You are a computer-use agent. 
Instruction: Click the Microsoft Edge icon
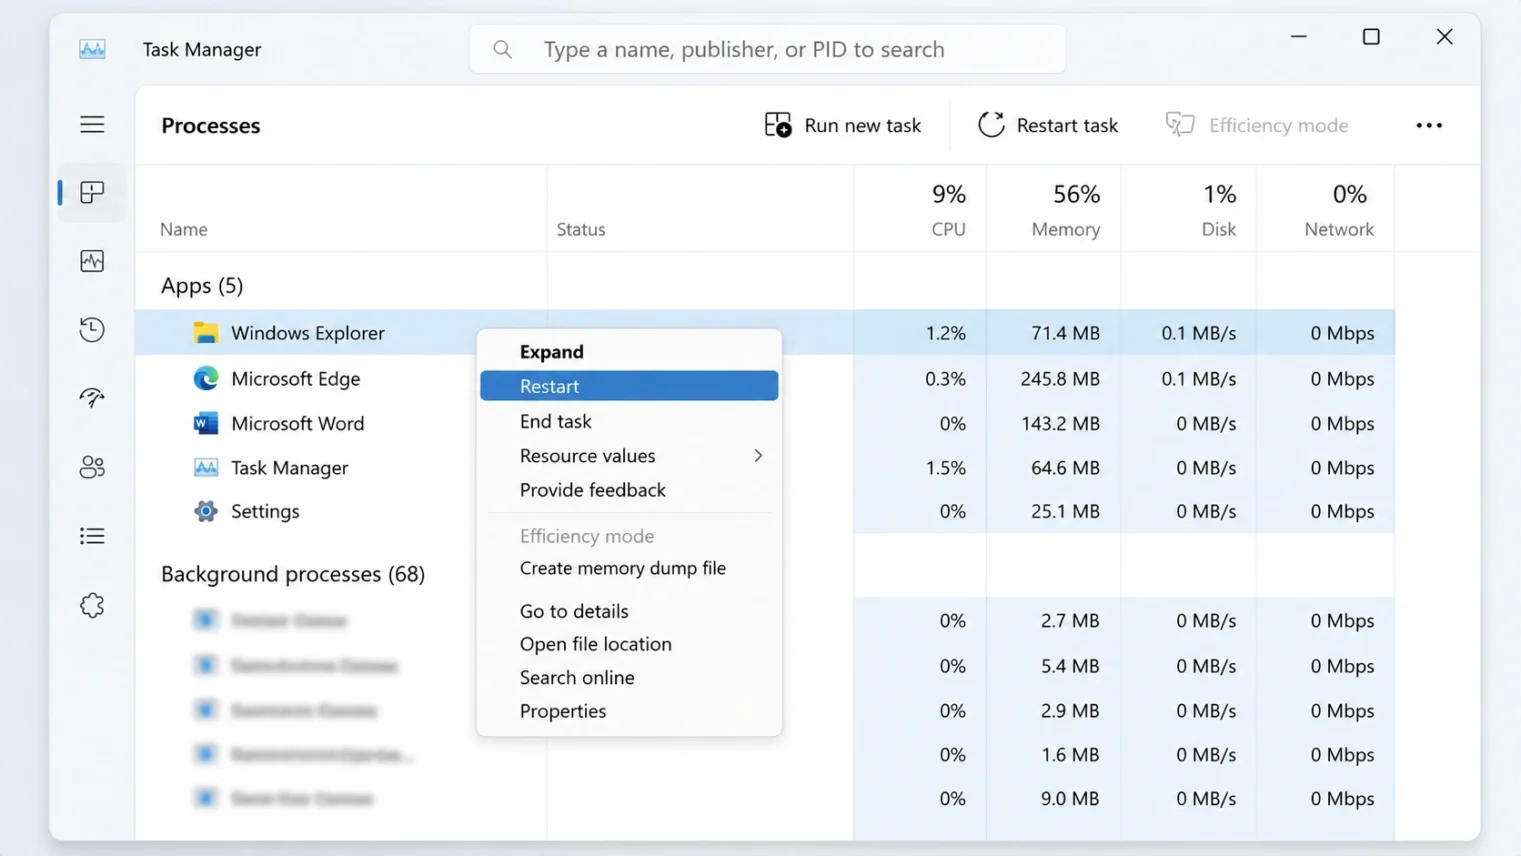[x=206, y=378]
